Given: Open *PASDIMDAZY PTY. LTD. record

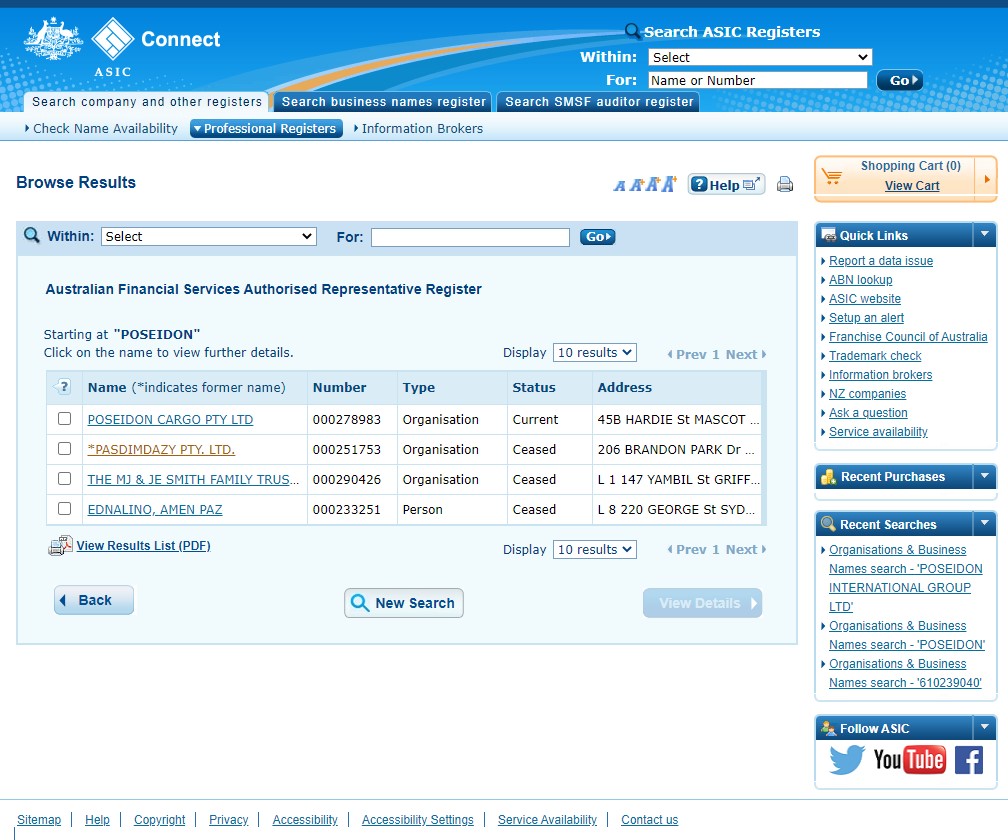Looking at the screenshot, I should click(161, 449).
